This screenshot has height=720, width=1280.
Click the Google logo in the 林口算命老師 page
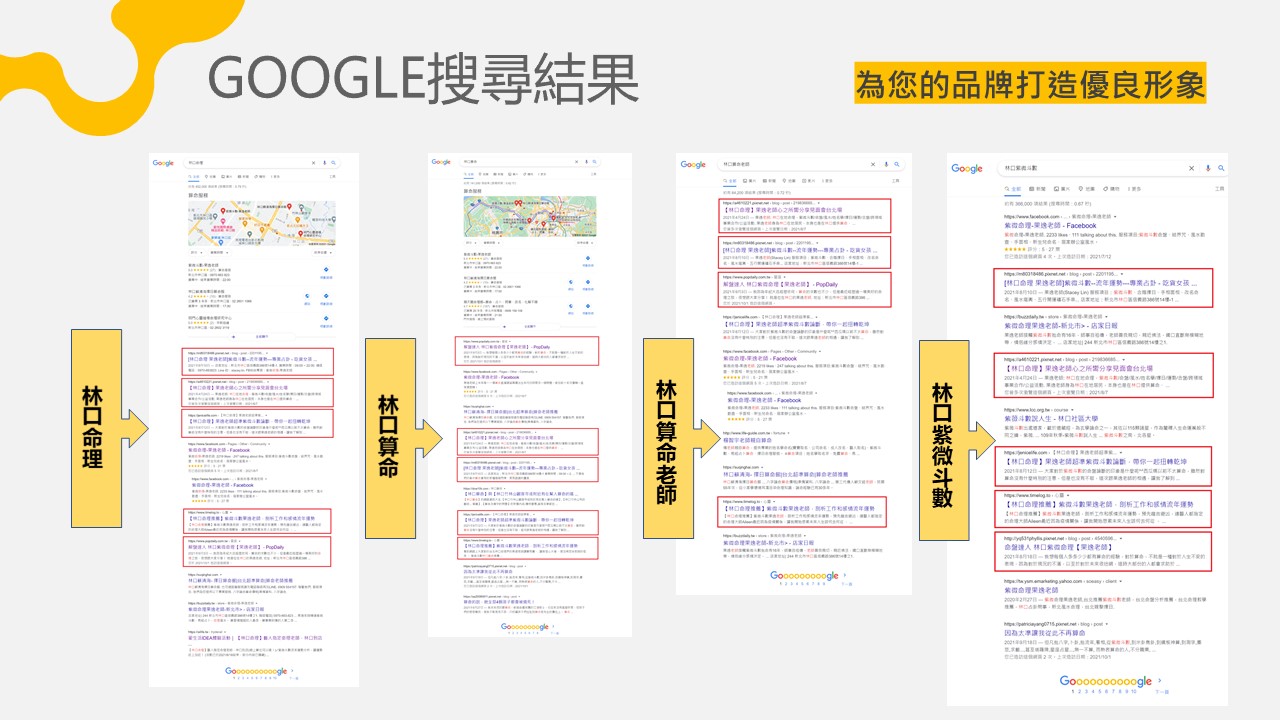(x=693, y=164)
